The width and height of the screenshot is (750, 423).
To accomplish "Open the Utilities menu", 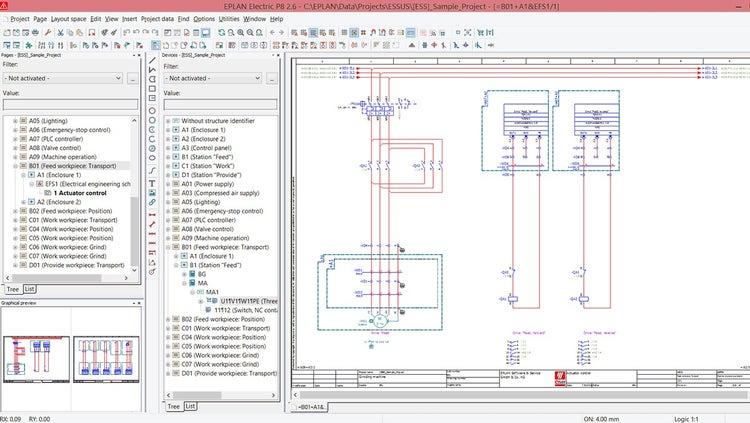I will (x=227, y=18).
